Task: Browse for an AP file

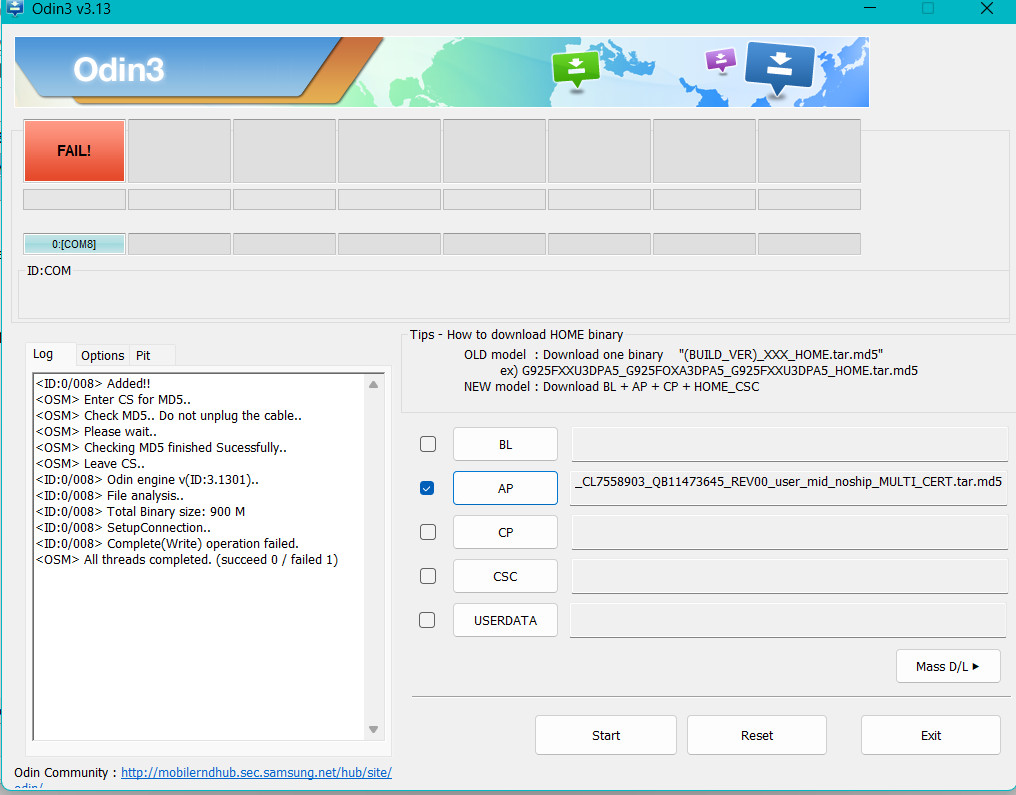Action: pyautogui.click(x=505, y=488)
